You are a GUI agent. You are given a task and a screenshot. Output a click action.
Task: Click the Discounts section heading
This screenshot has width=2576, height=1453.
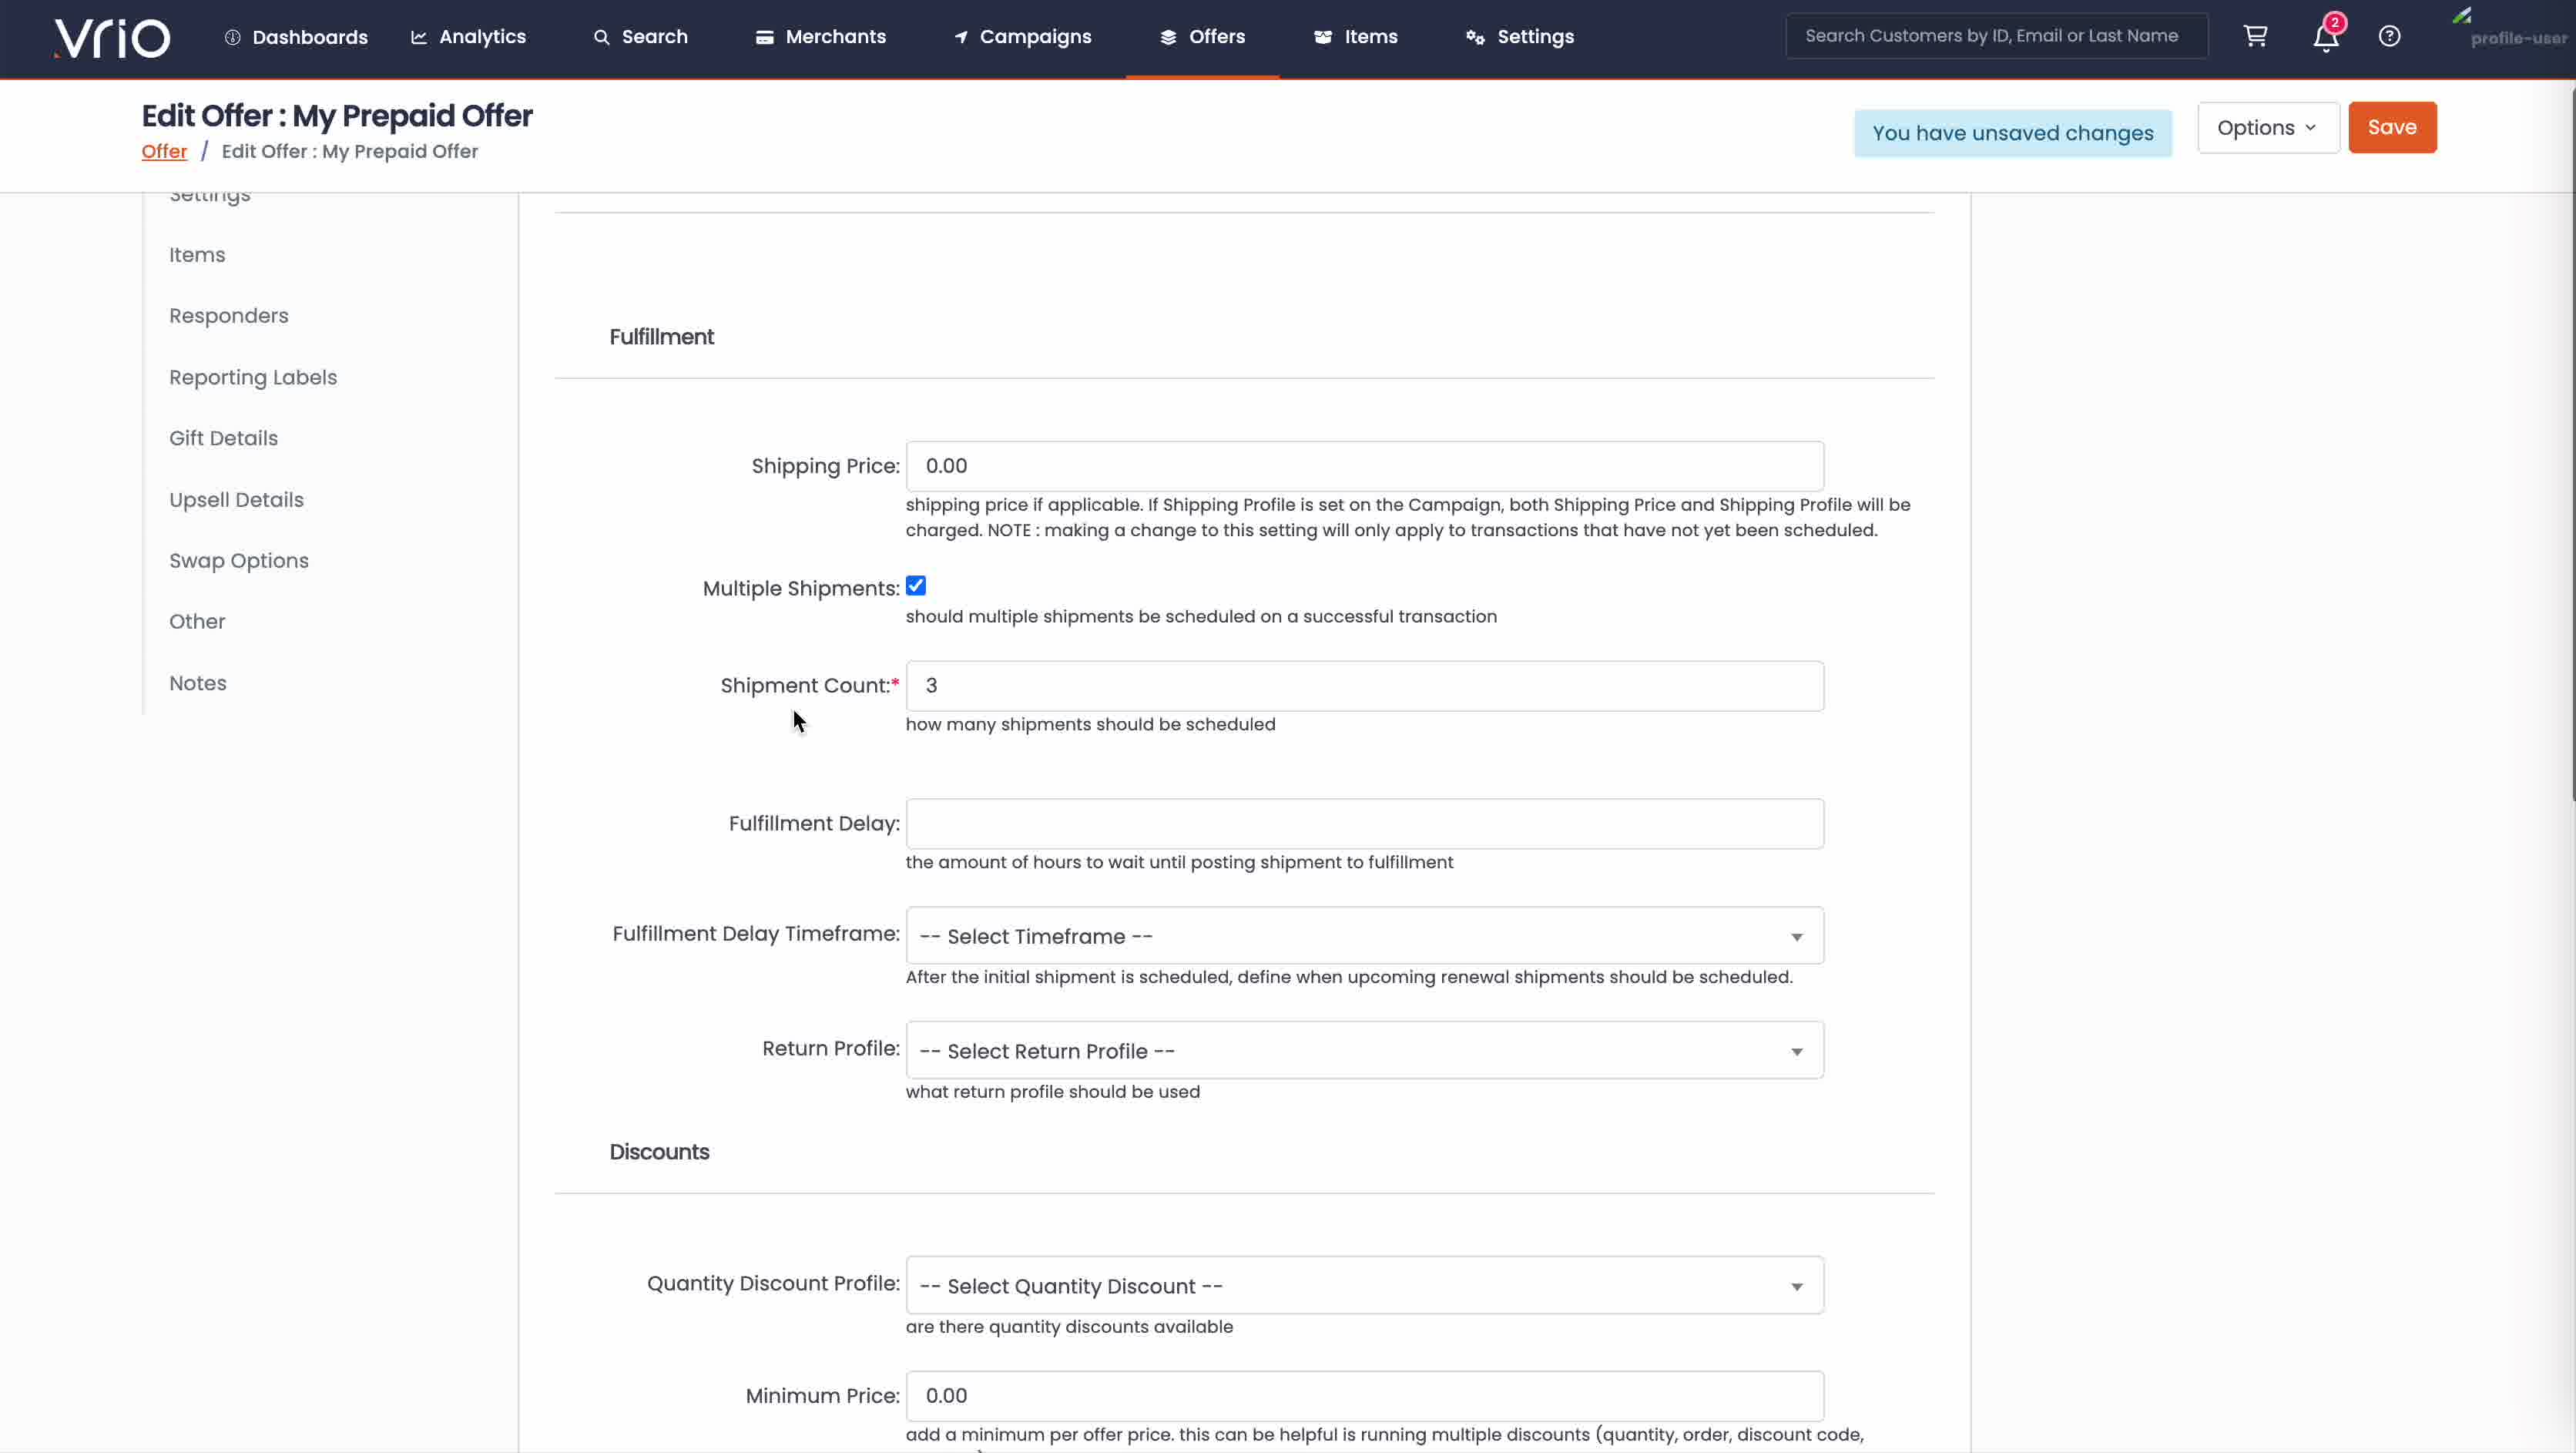point(659,1152)
